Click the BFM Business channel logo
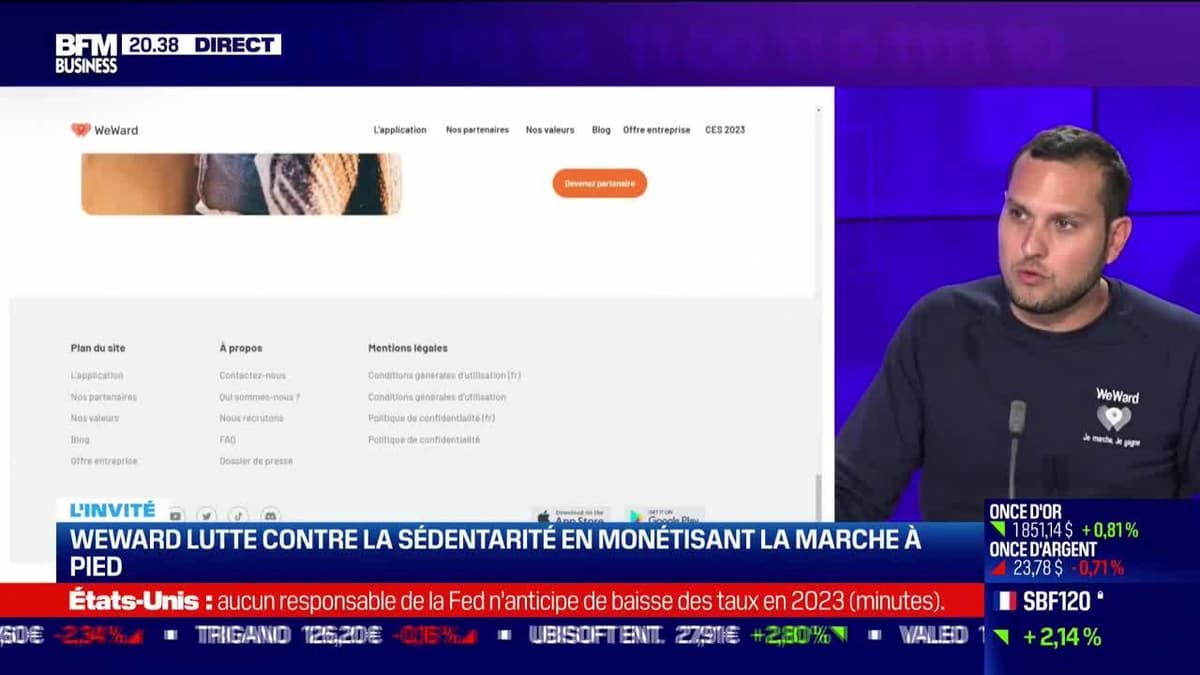Viewport: 1200px width, 675px height. (86, 53)
